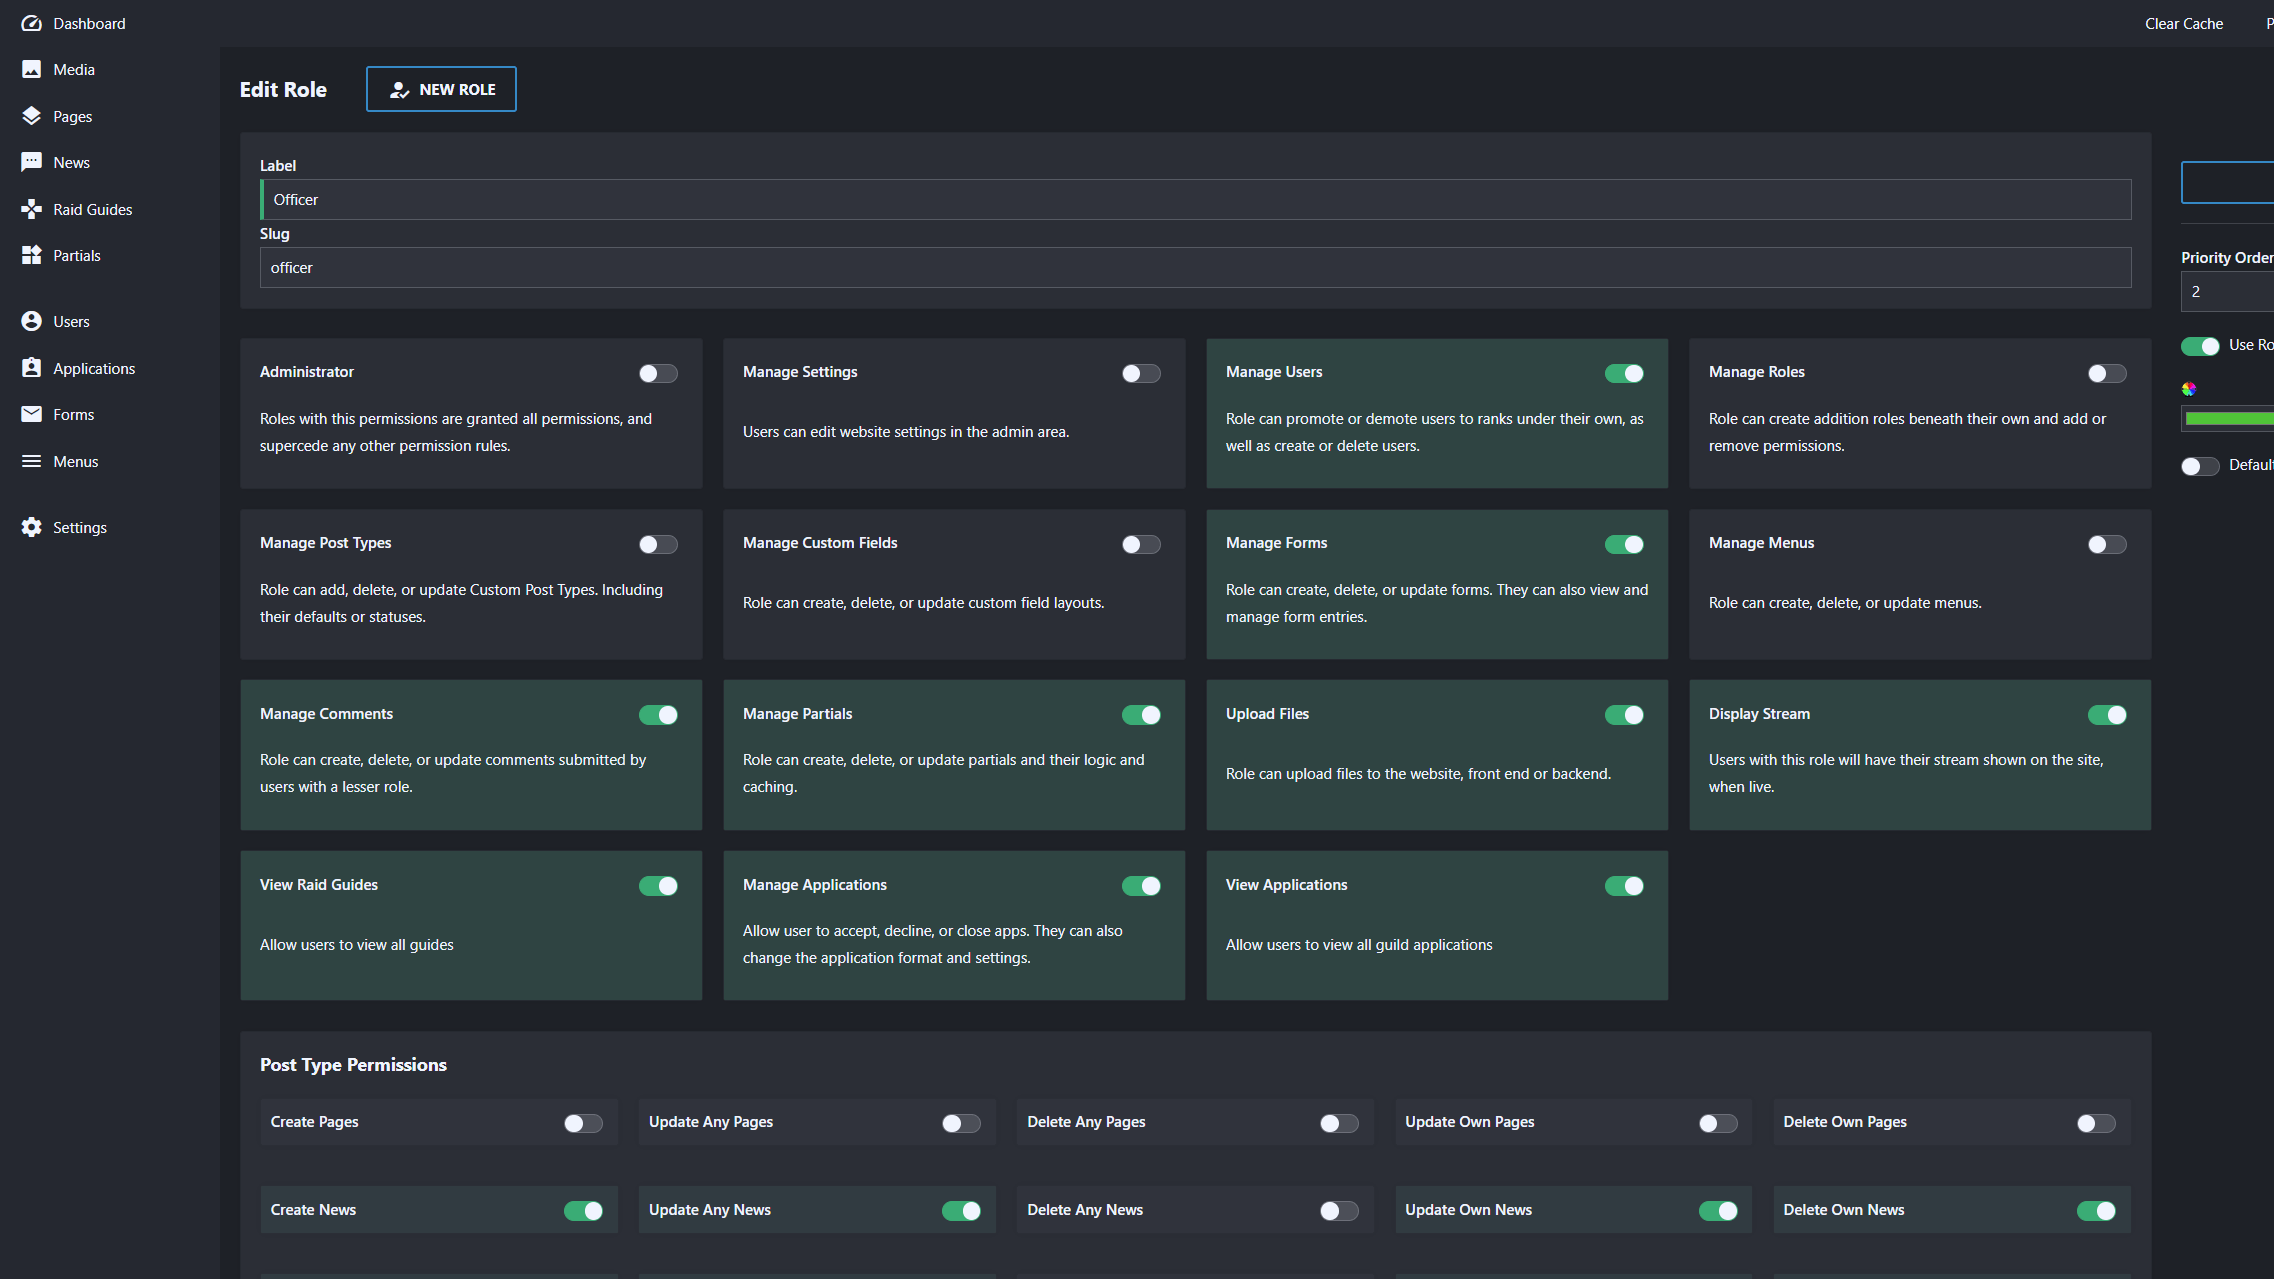
Task: Click the Dashboard gauge icon
Action: 31,23
